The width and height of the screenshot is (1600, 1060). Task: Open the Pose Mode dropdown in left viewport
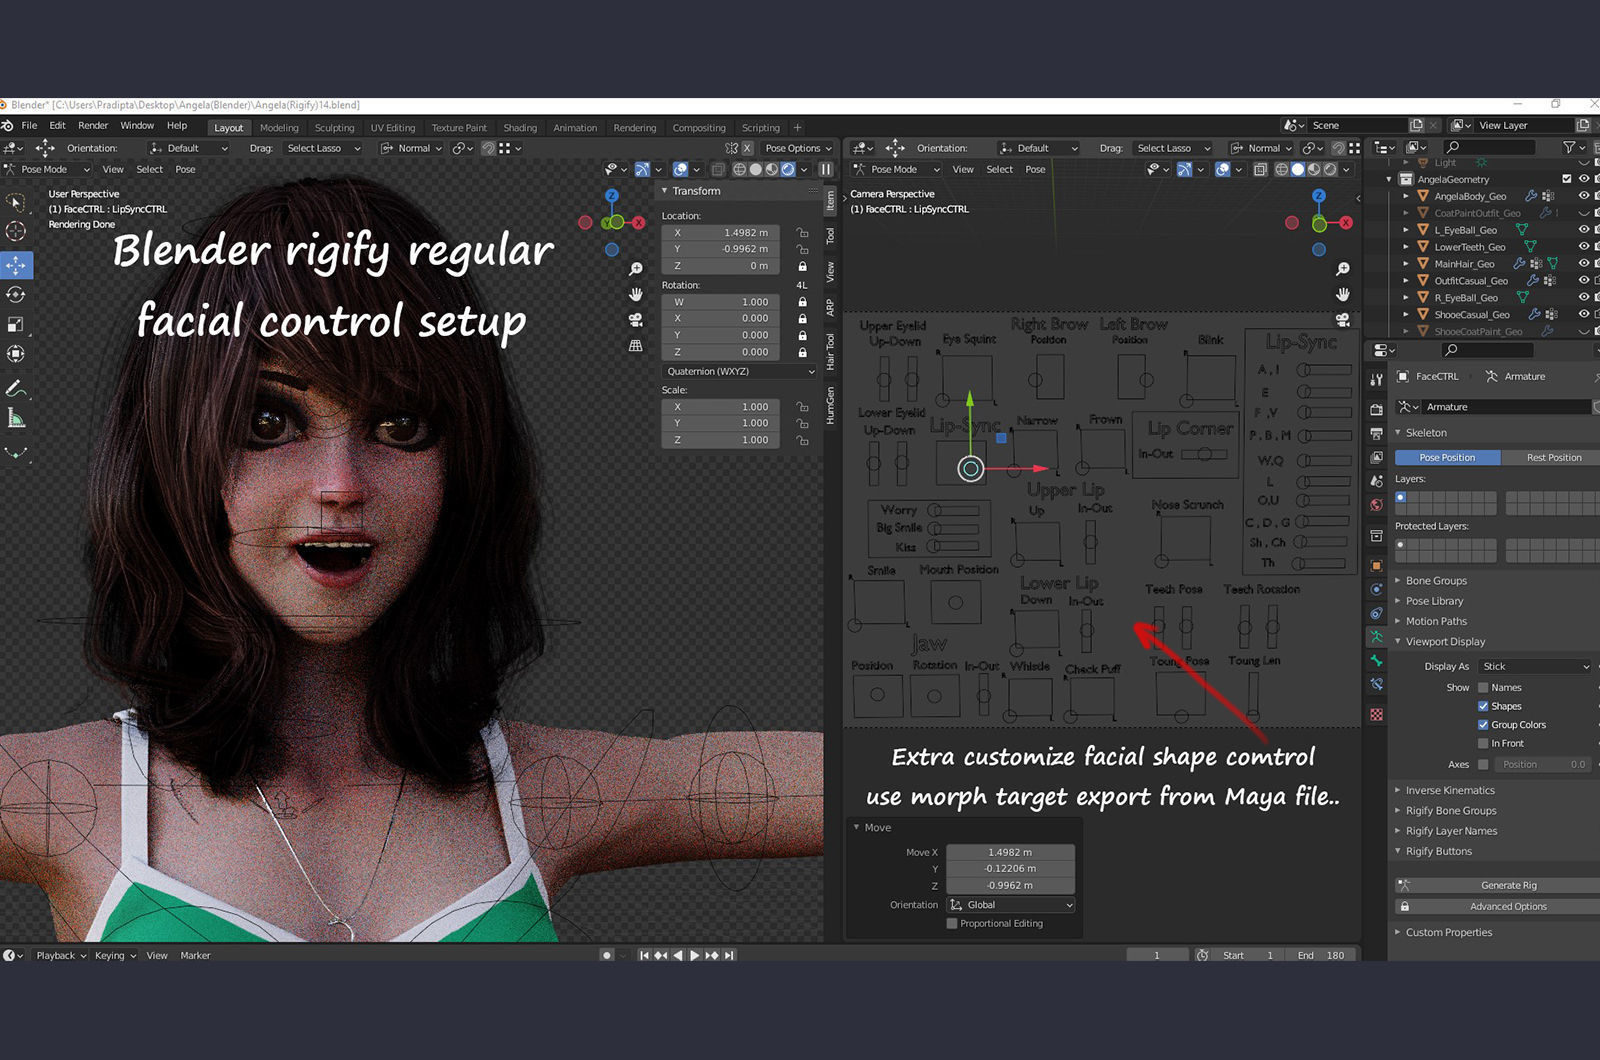48,170
